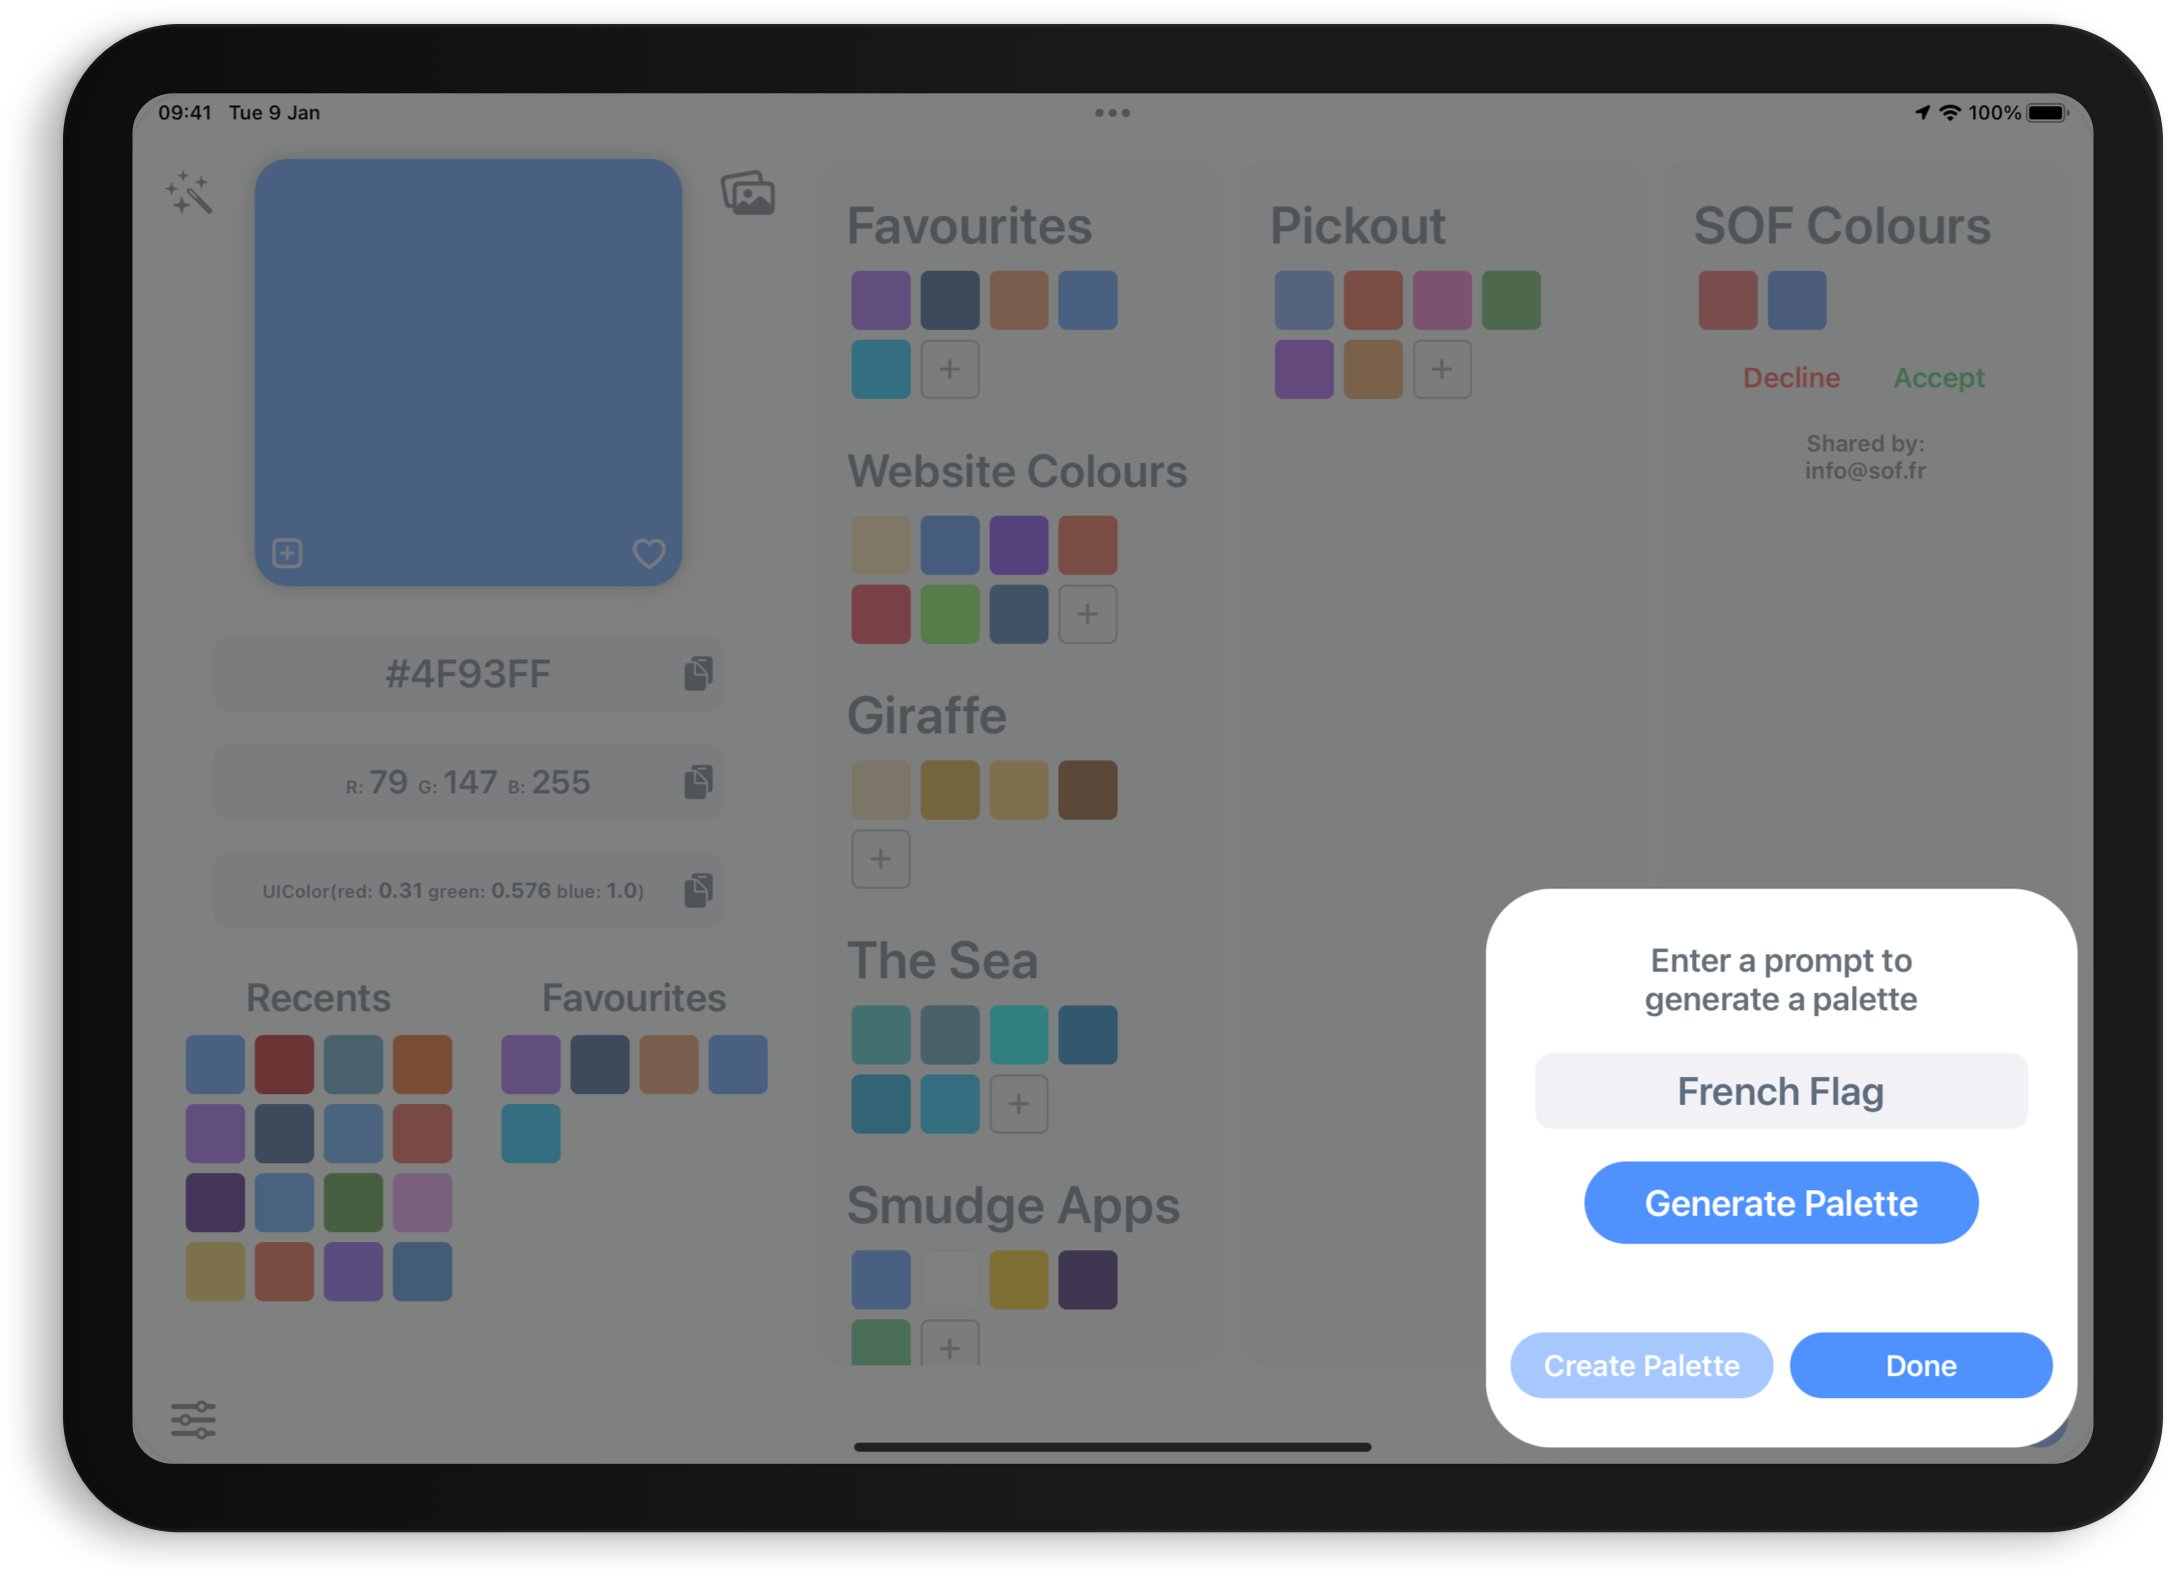Accept the shared SOF Colours palette
The image size is (2170, 1579).
coord(1939,378)
